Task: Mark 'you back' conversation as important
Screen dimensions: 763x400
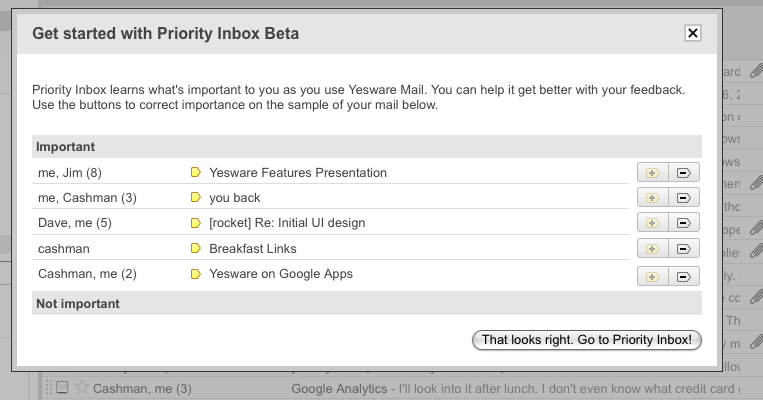Action: point(653,198)
